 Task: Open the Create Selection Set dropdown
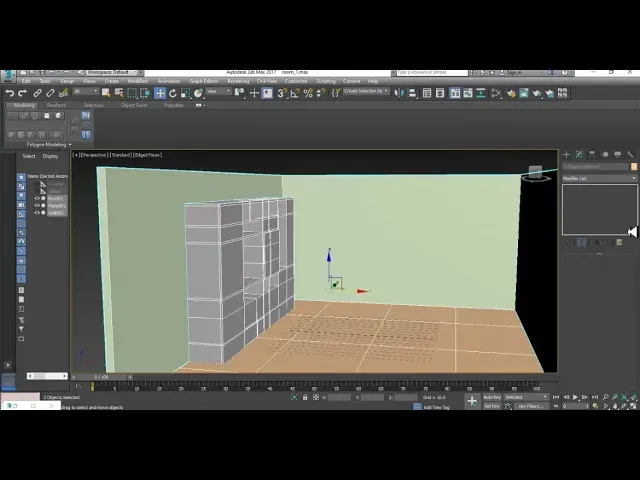(x=366, y=92)
